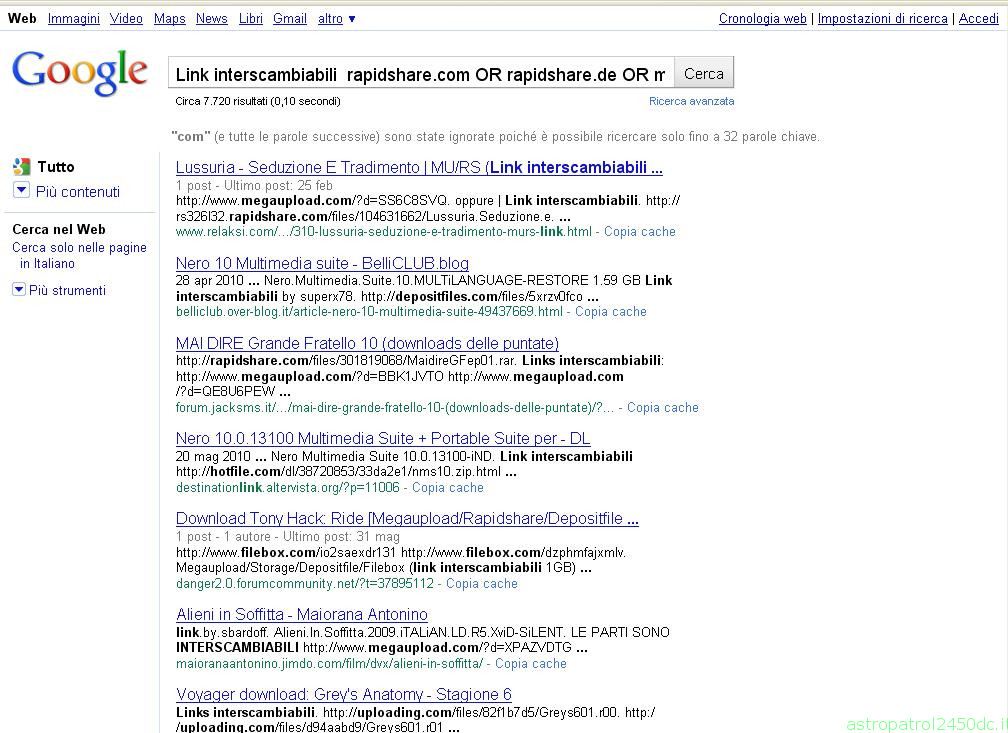
Task: Click '1 post - Ultimo post: 25 feb' text
Action: [x=254, y=185]
